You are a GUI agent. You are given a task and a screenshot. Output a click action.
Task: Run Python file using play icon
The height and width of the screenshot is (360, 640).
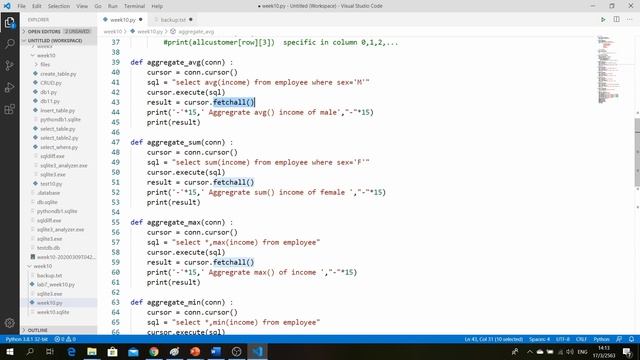pos(603,20)
